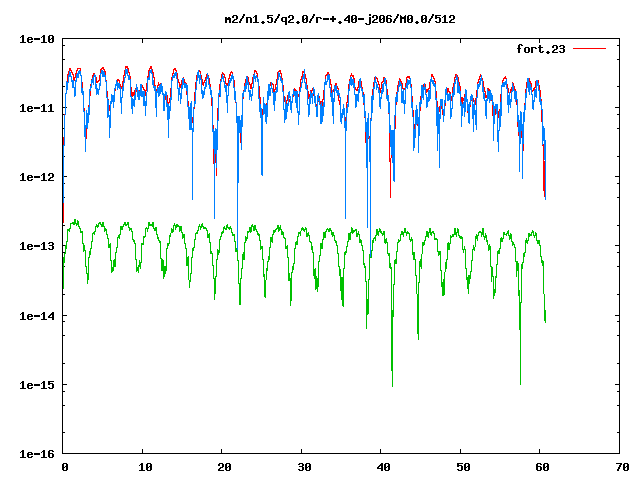This screenshot has height=480, width=640.
Task: Click x-axis label 60
Action: 542,467
